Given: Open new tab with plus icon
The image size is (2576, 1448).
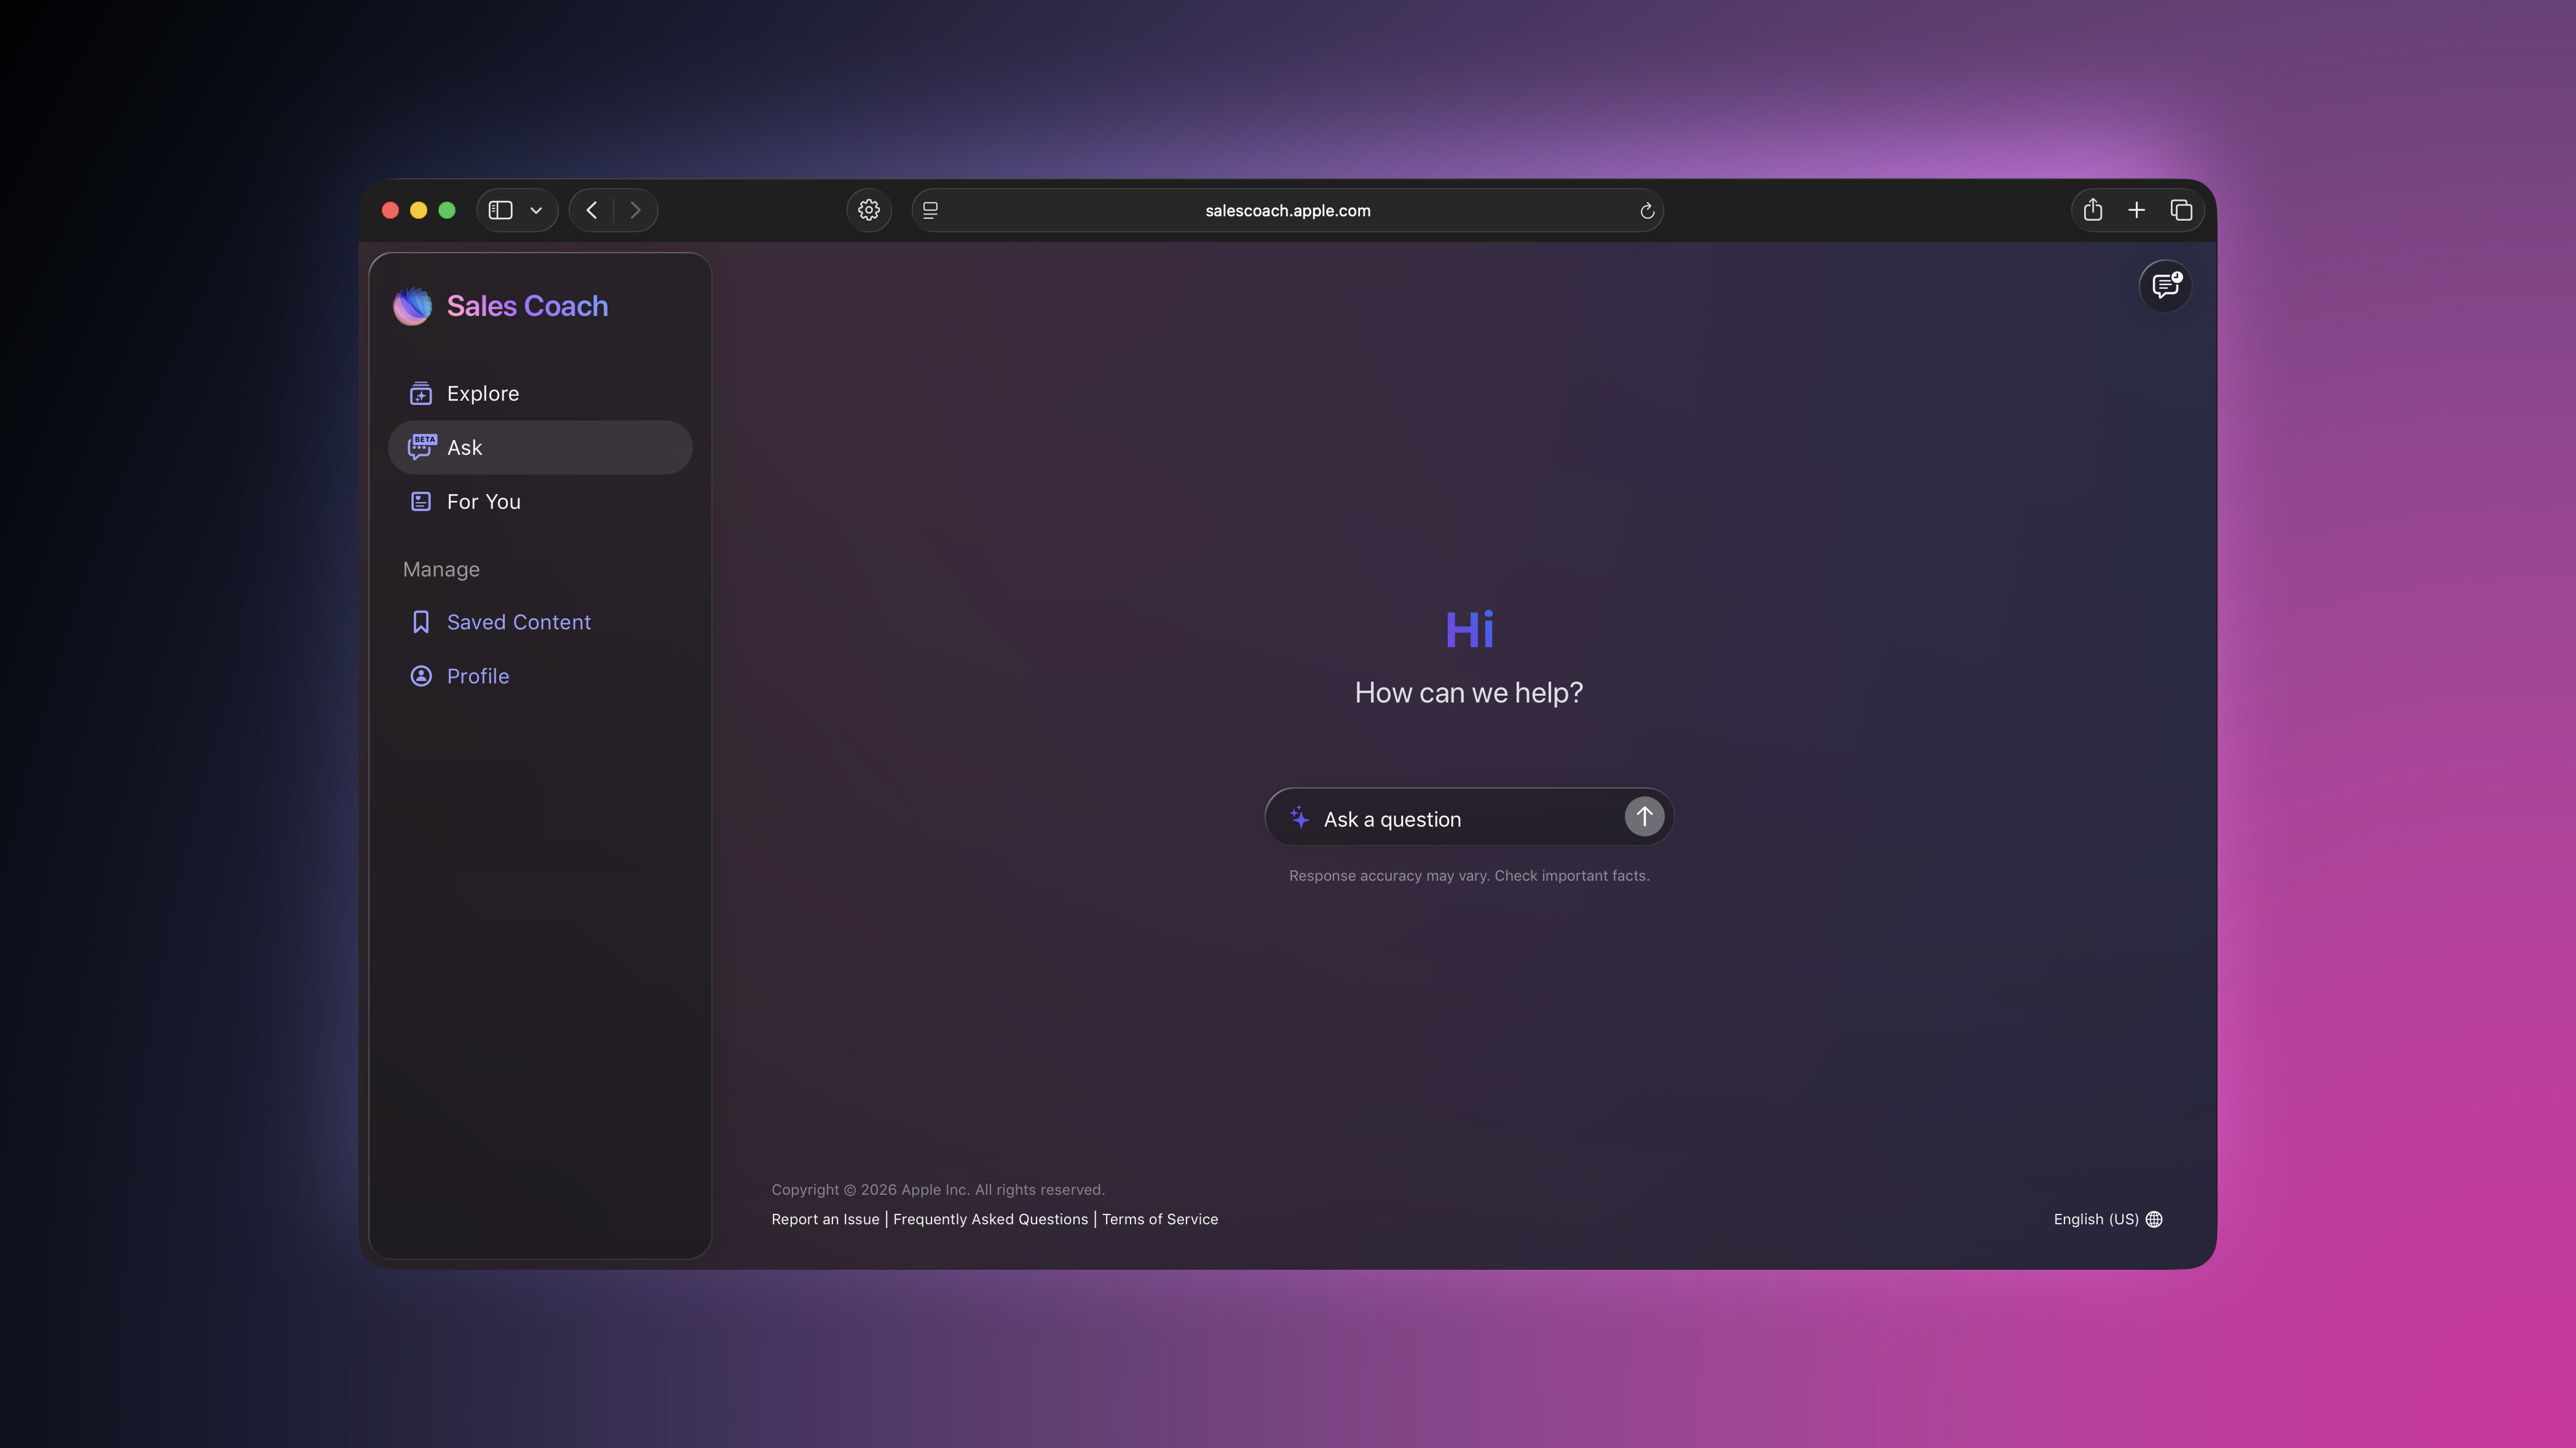Looking at the screenshot, I should [2136, 210].
